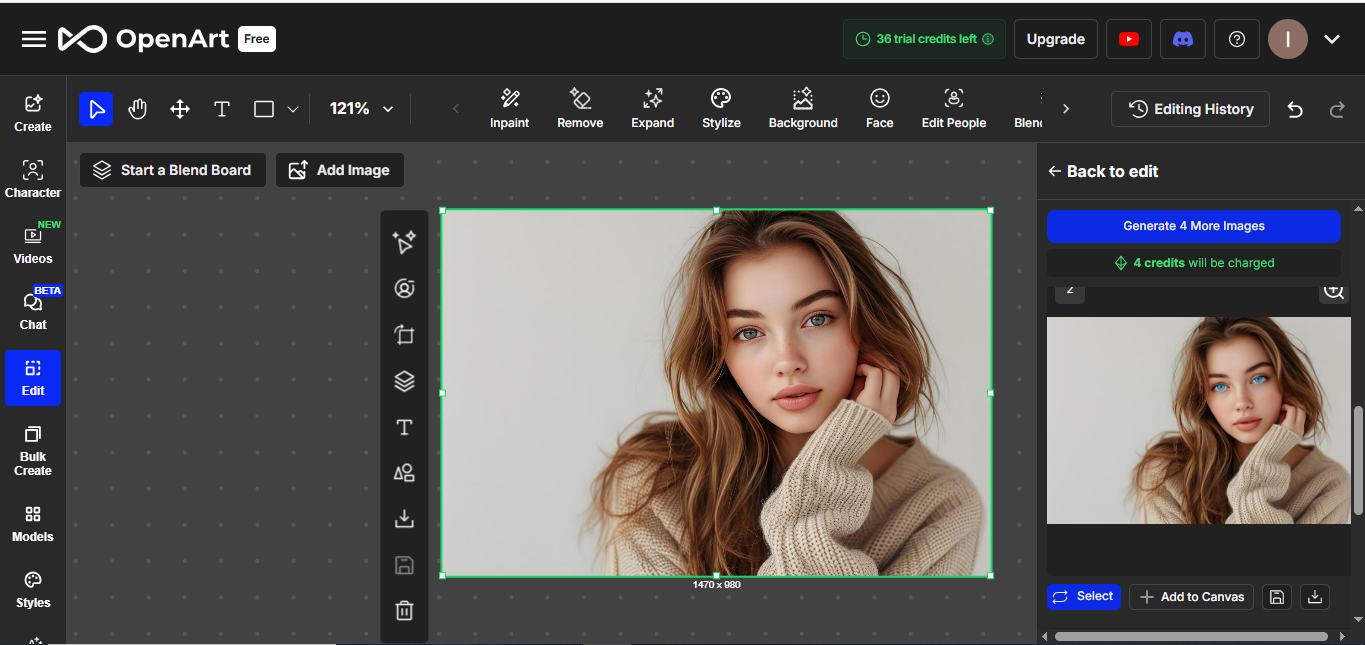Choose the Remove tool
1365x645 pixels.
click(580, 108)
